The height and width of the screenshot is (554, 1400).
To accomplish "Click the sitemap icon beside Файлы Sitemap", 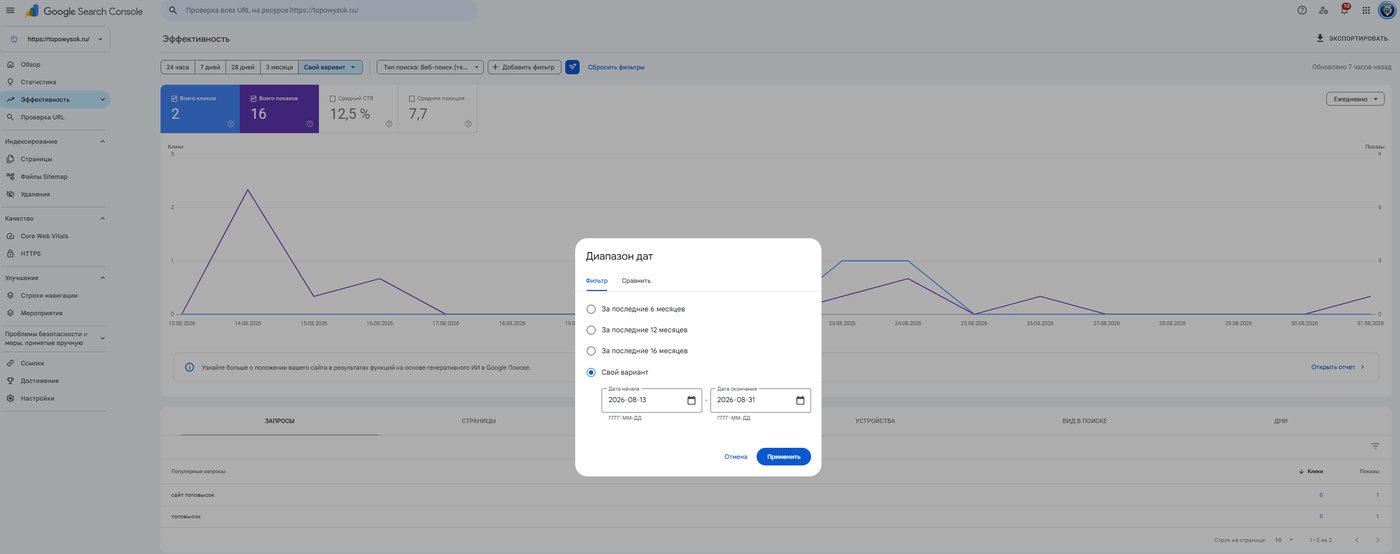I will tap(10, 176).
